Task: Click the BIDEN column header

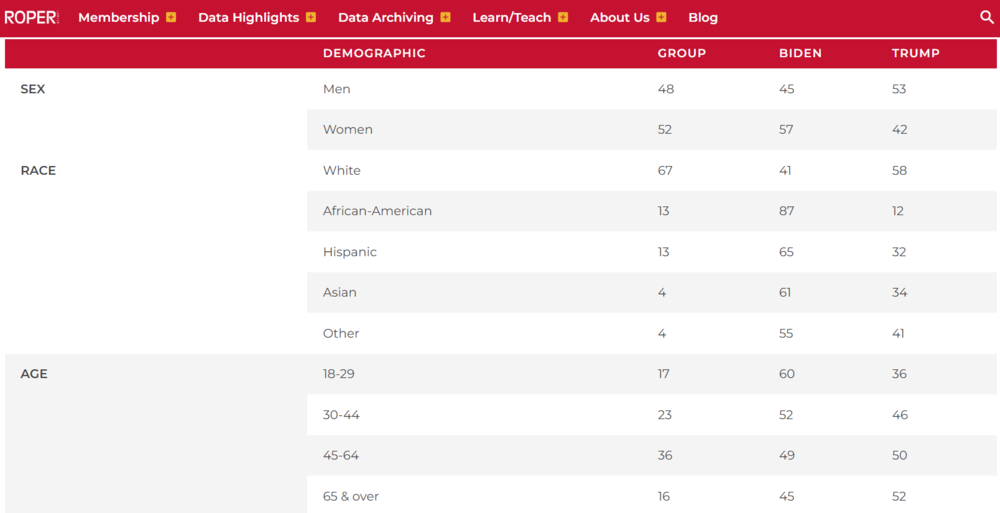Action: coord(800,53)
